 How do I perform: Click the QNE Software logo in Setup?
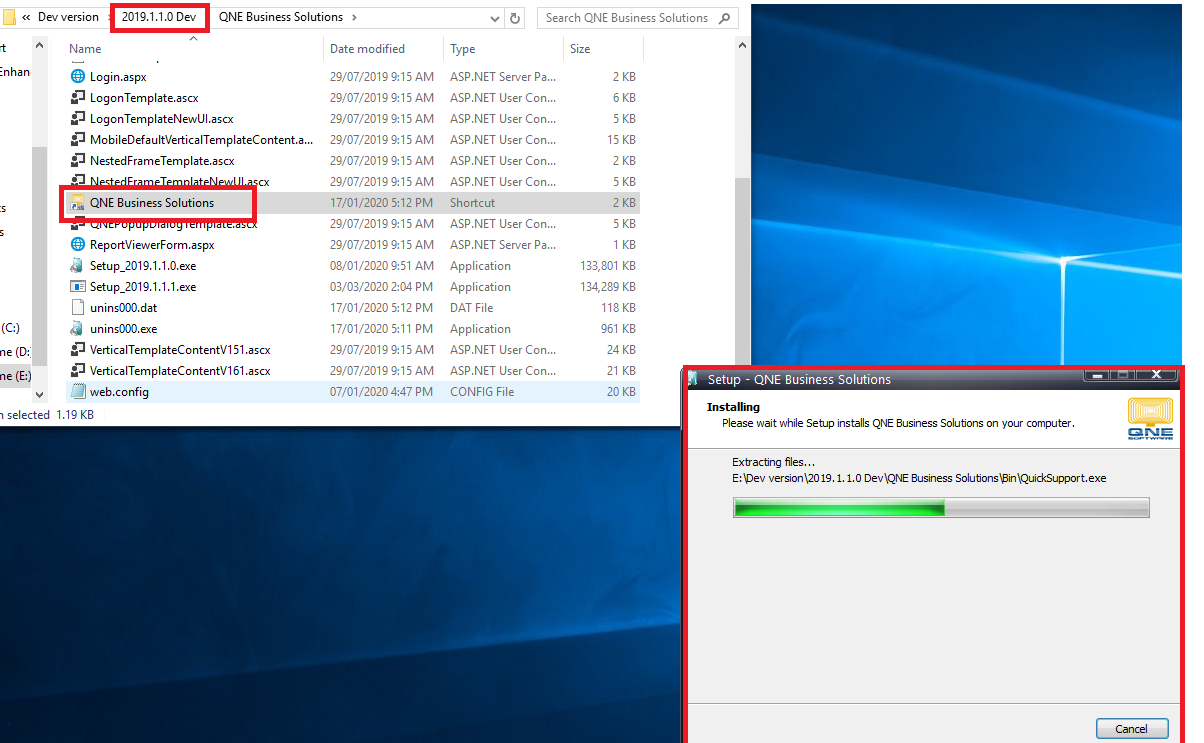pos(1150,420)
